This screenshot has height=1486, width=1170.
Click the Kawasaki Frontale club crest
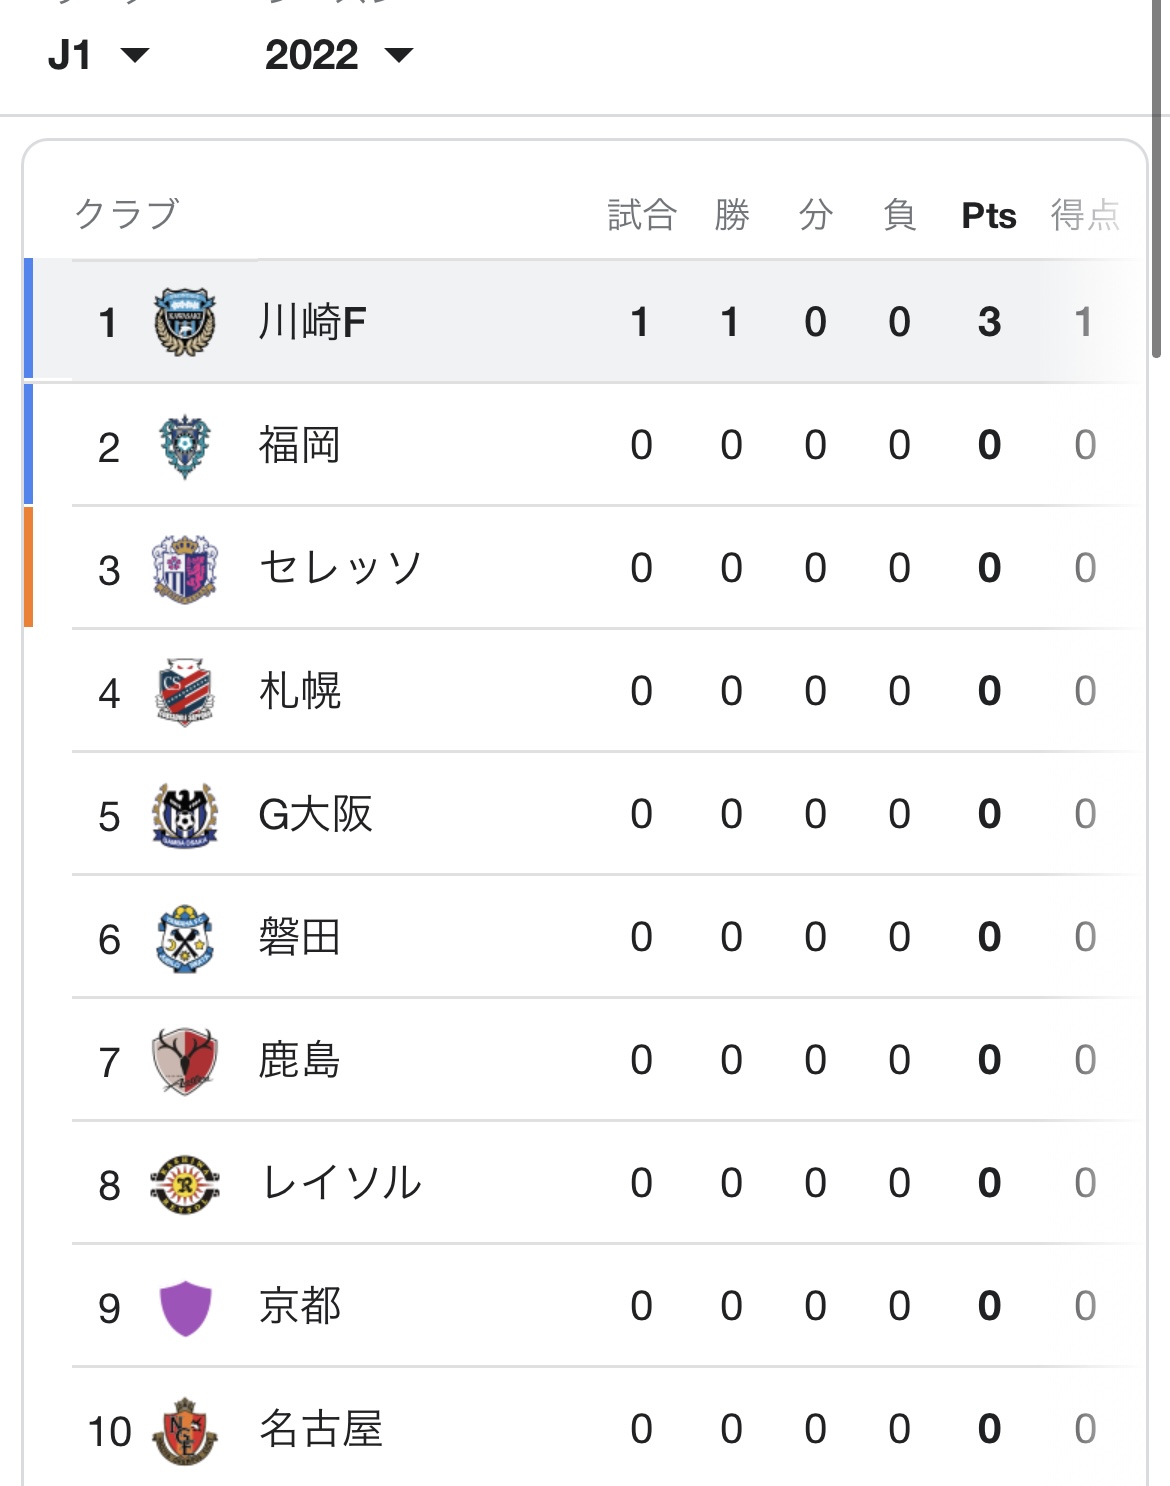coord(185,323)
